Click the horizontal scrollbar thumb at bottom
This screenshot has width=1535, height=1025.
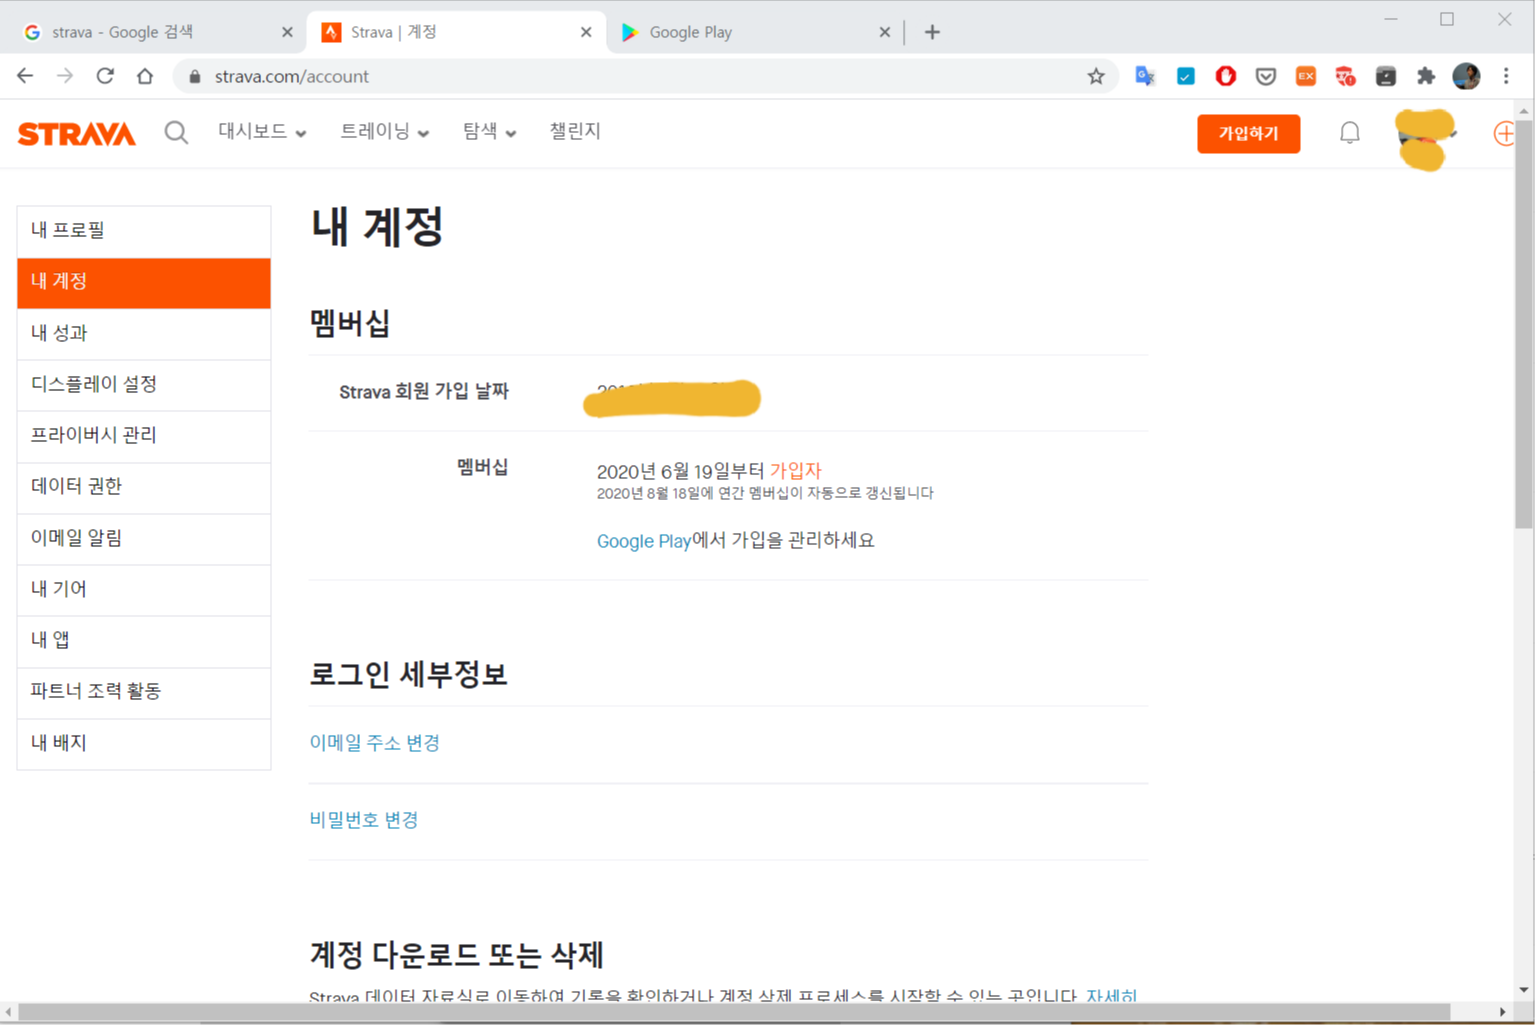tap(734, 1012)
